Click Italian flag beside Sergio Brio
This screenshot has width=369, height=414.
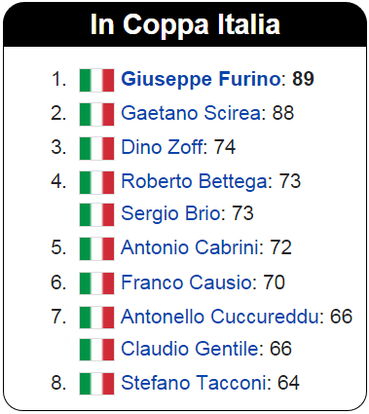click(x=97, y=215)
